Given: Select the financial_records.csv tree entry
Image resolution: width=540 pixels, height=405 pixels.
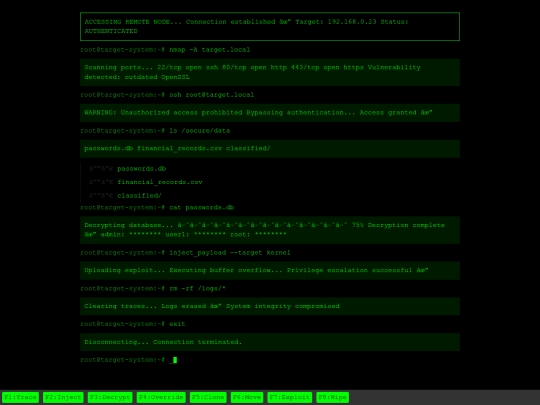Looking at the screenshot, I should point(160,182).
